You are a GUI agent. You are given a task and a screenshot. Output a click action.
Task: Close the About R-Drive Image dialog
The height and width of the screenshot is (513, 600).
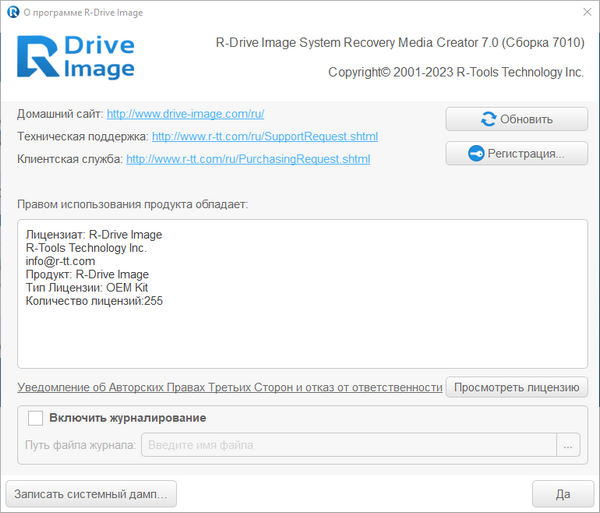click(x=585, y=12)
